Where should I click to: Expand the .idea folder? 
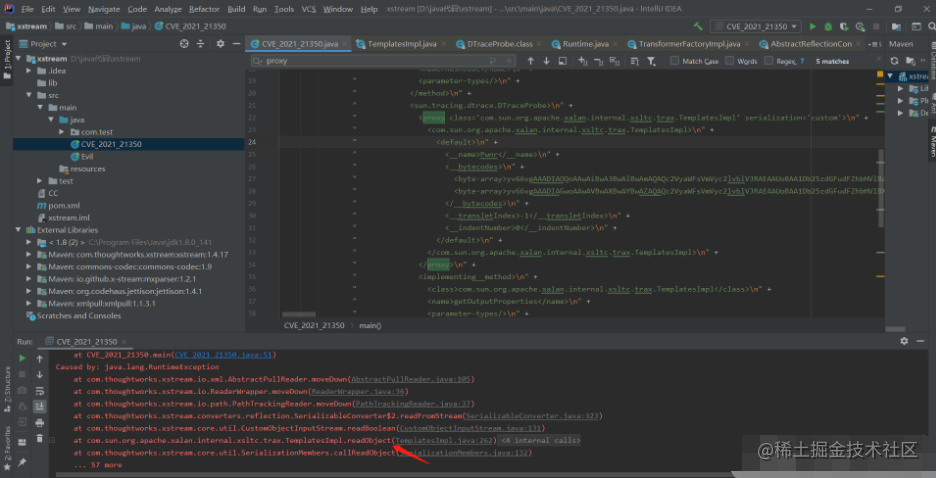pos(29,70)
